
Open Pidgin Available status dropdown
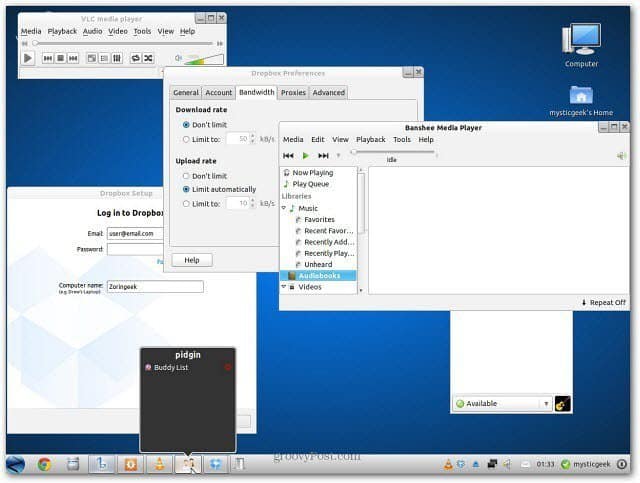[x=502, y=403]
